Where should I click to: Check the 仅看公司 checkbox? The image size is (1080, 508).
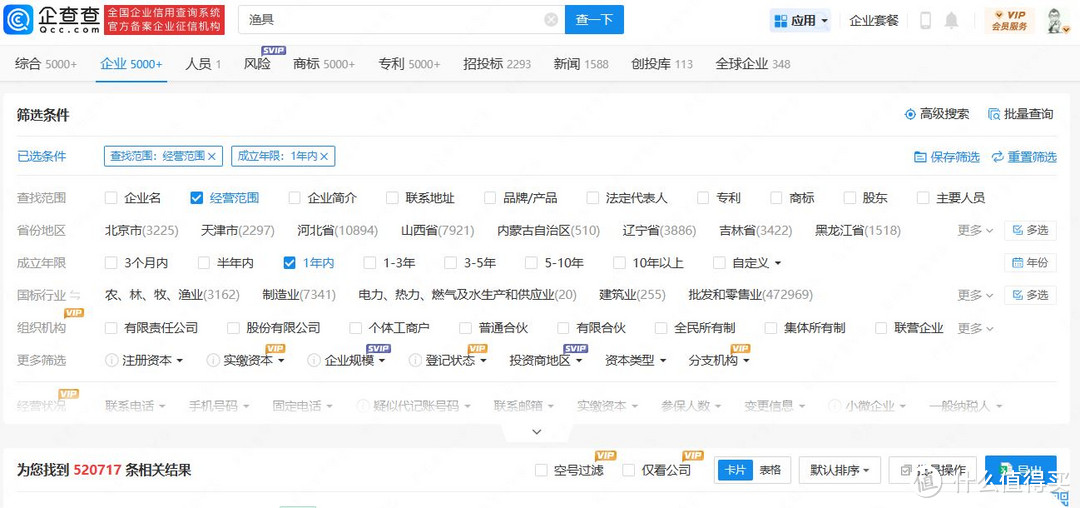point(628,470)
